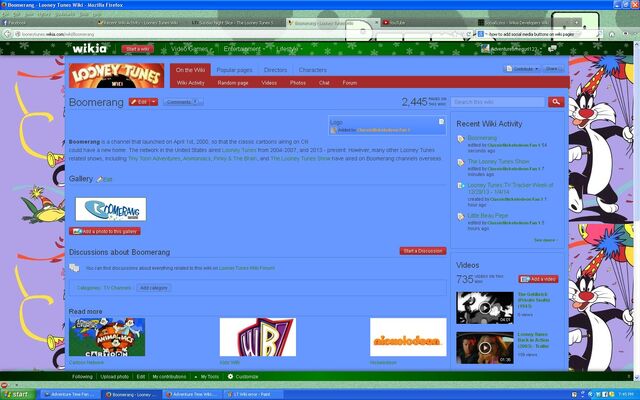Screen dimensions: 640x400
Task: Click the discussions speech bubbles icon
Action: pyautogui.click(x=74, y=268)
